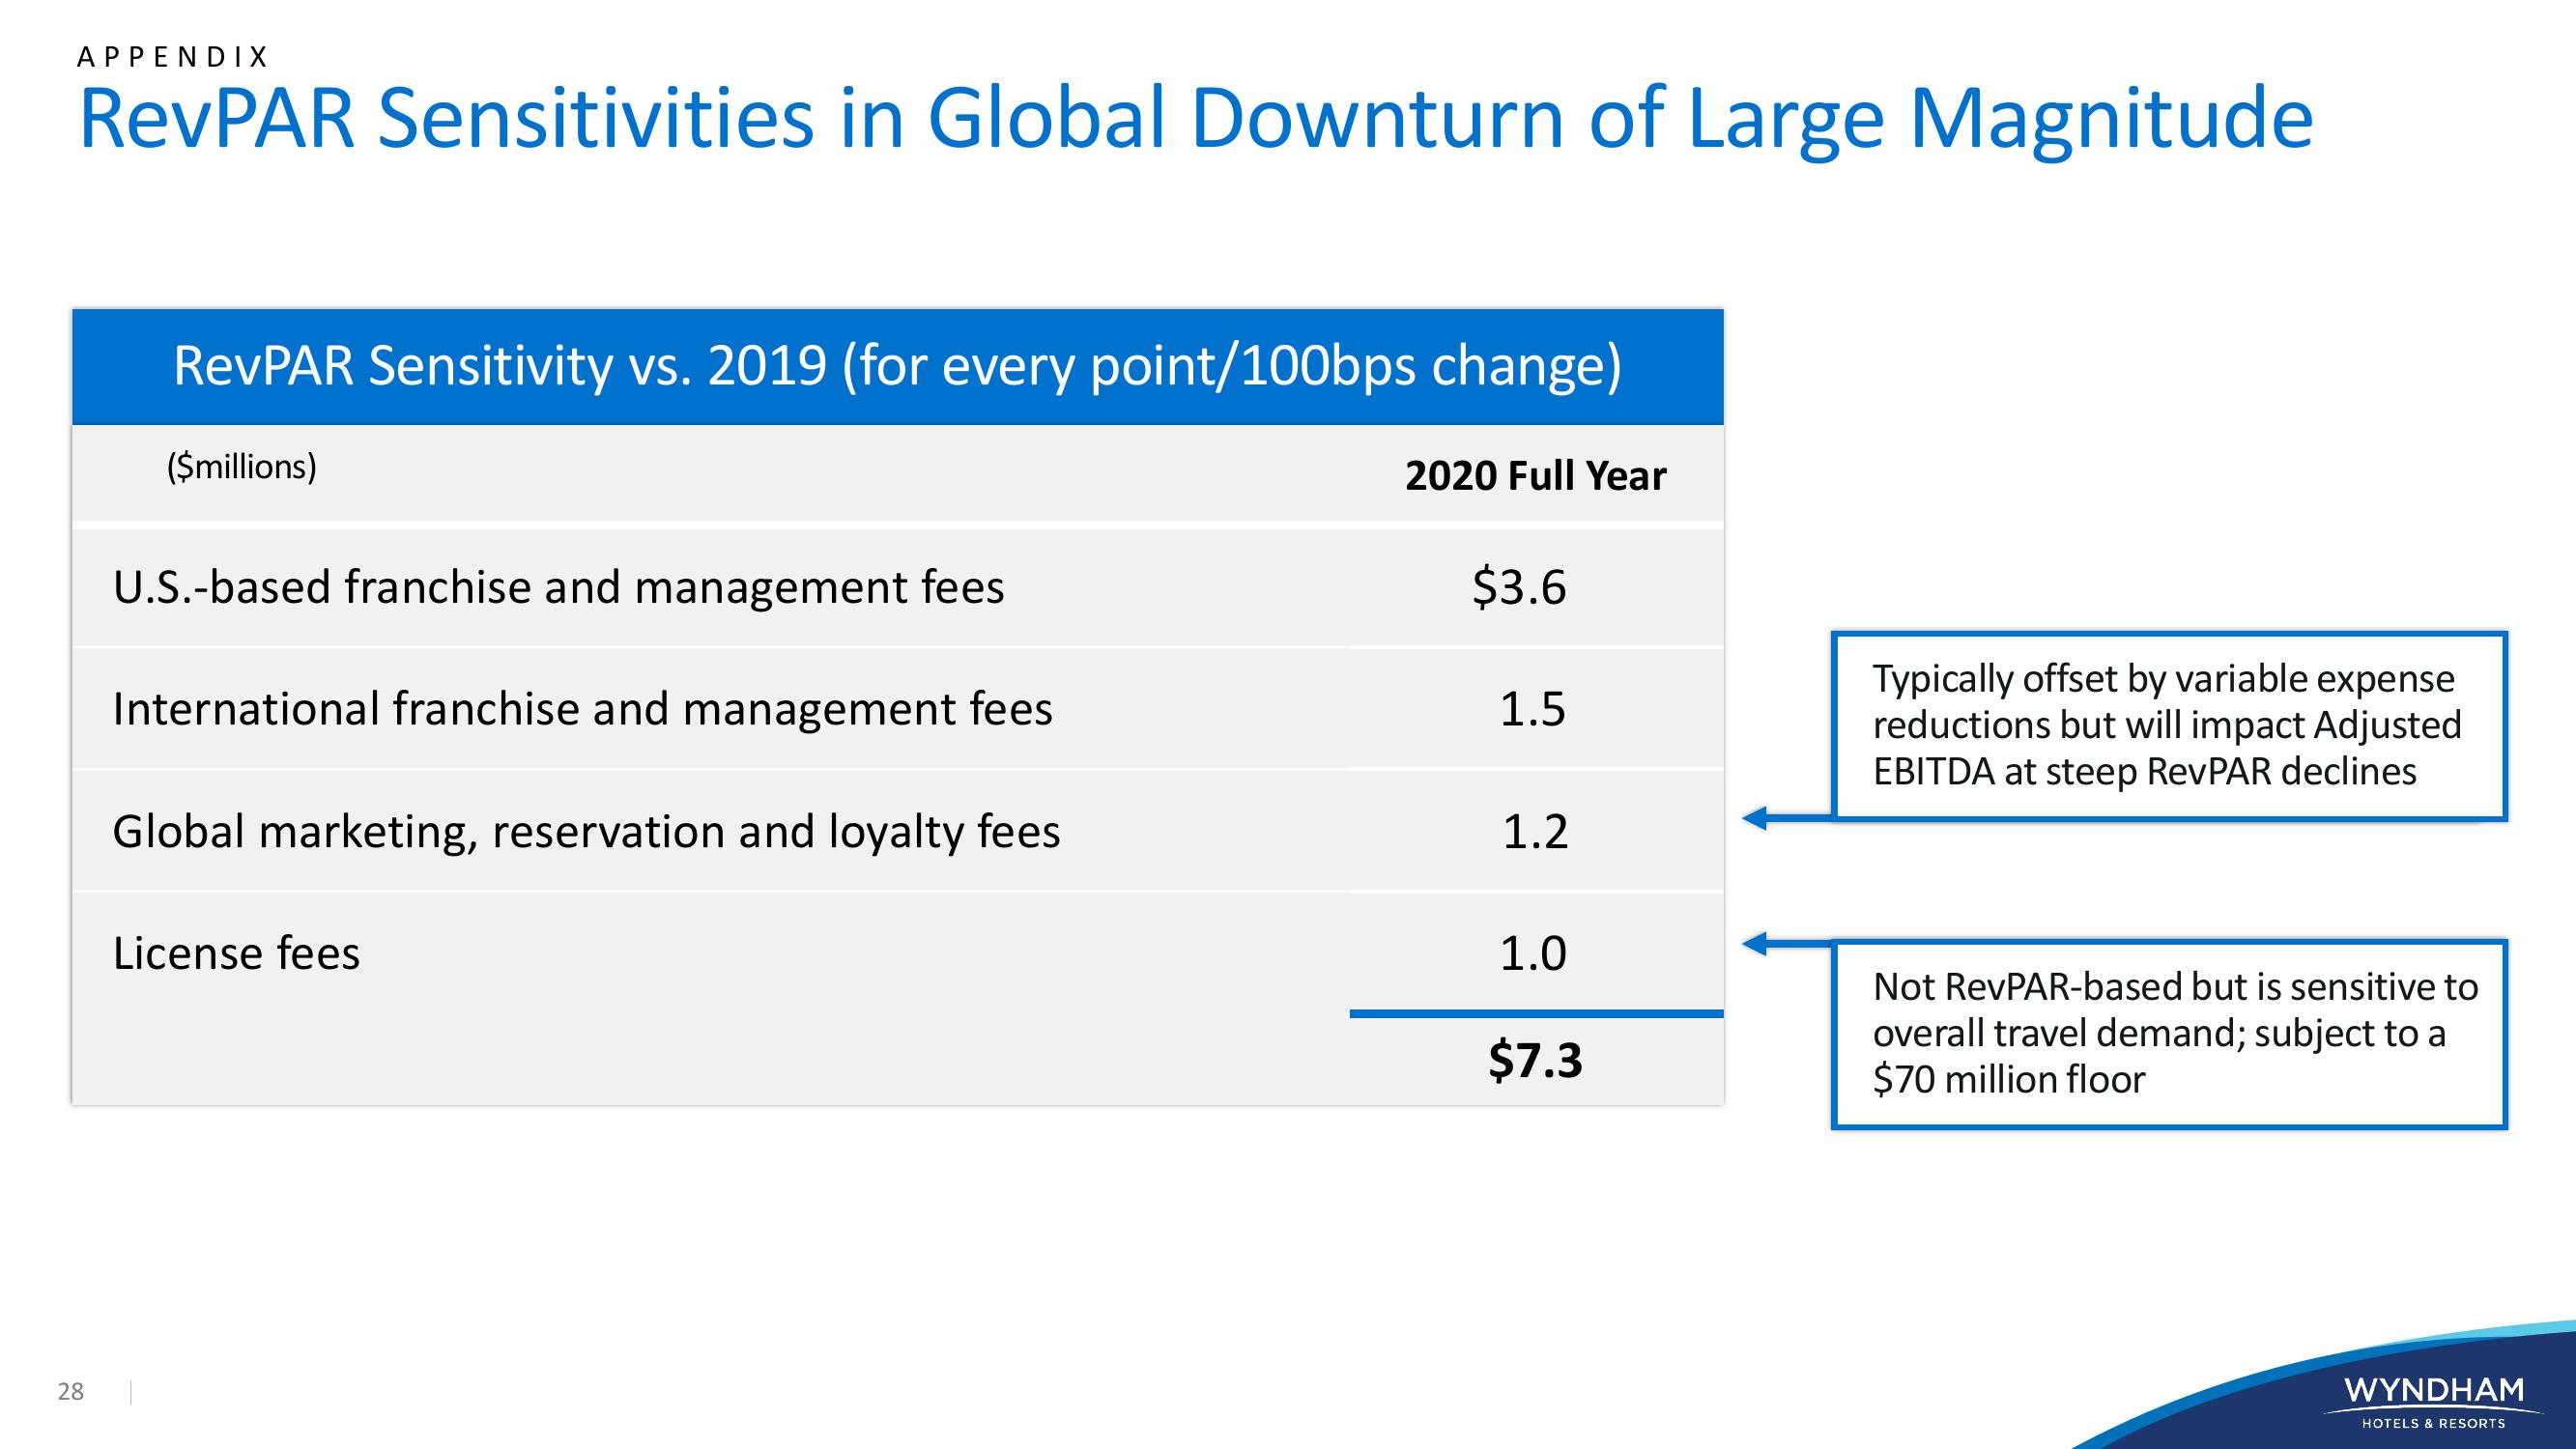The image size is (2576, 1449).
Task: Click the Wyndham Hotels & Resorts logo
Action: pos(2434,1402)
